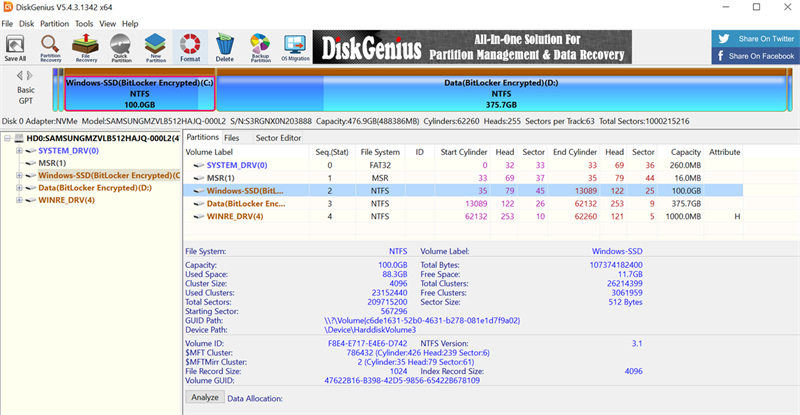
Task: Open the Disk menu
Action: (x=27, y=23)
